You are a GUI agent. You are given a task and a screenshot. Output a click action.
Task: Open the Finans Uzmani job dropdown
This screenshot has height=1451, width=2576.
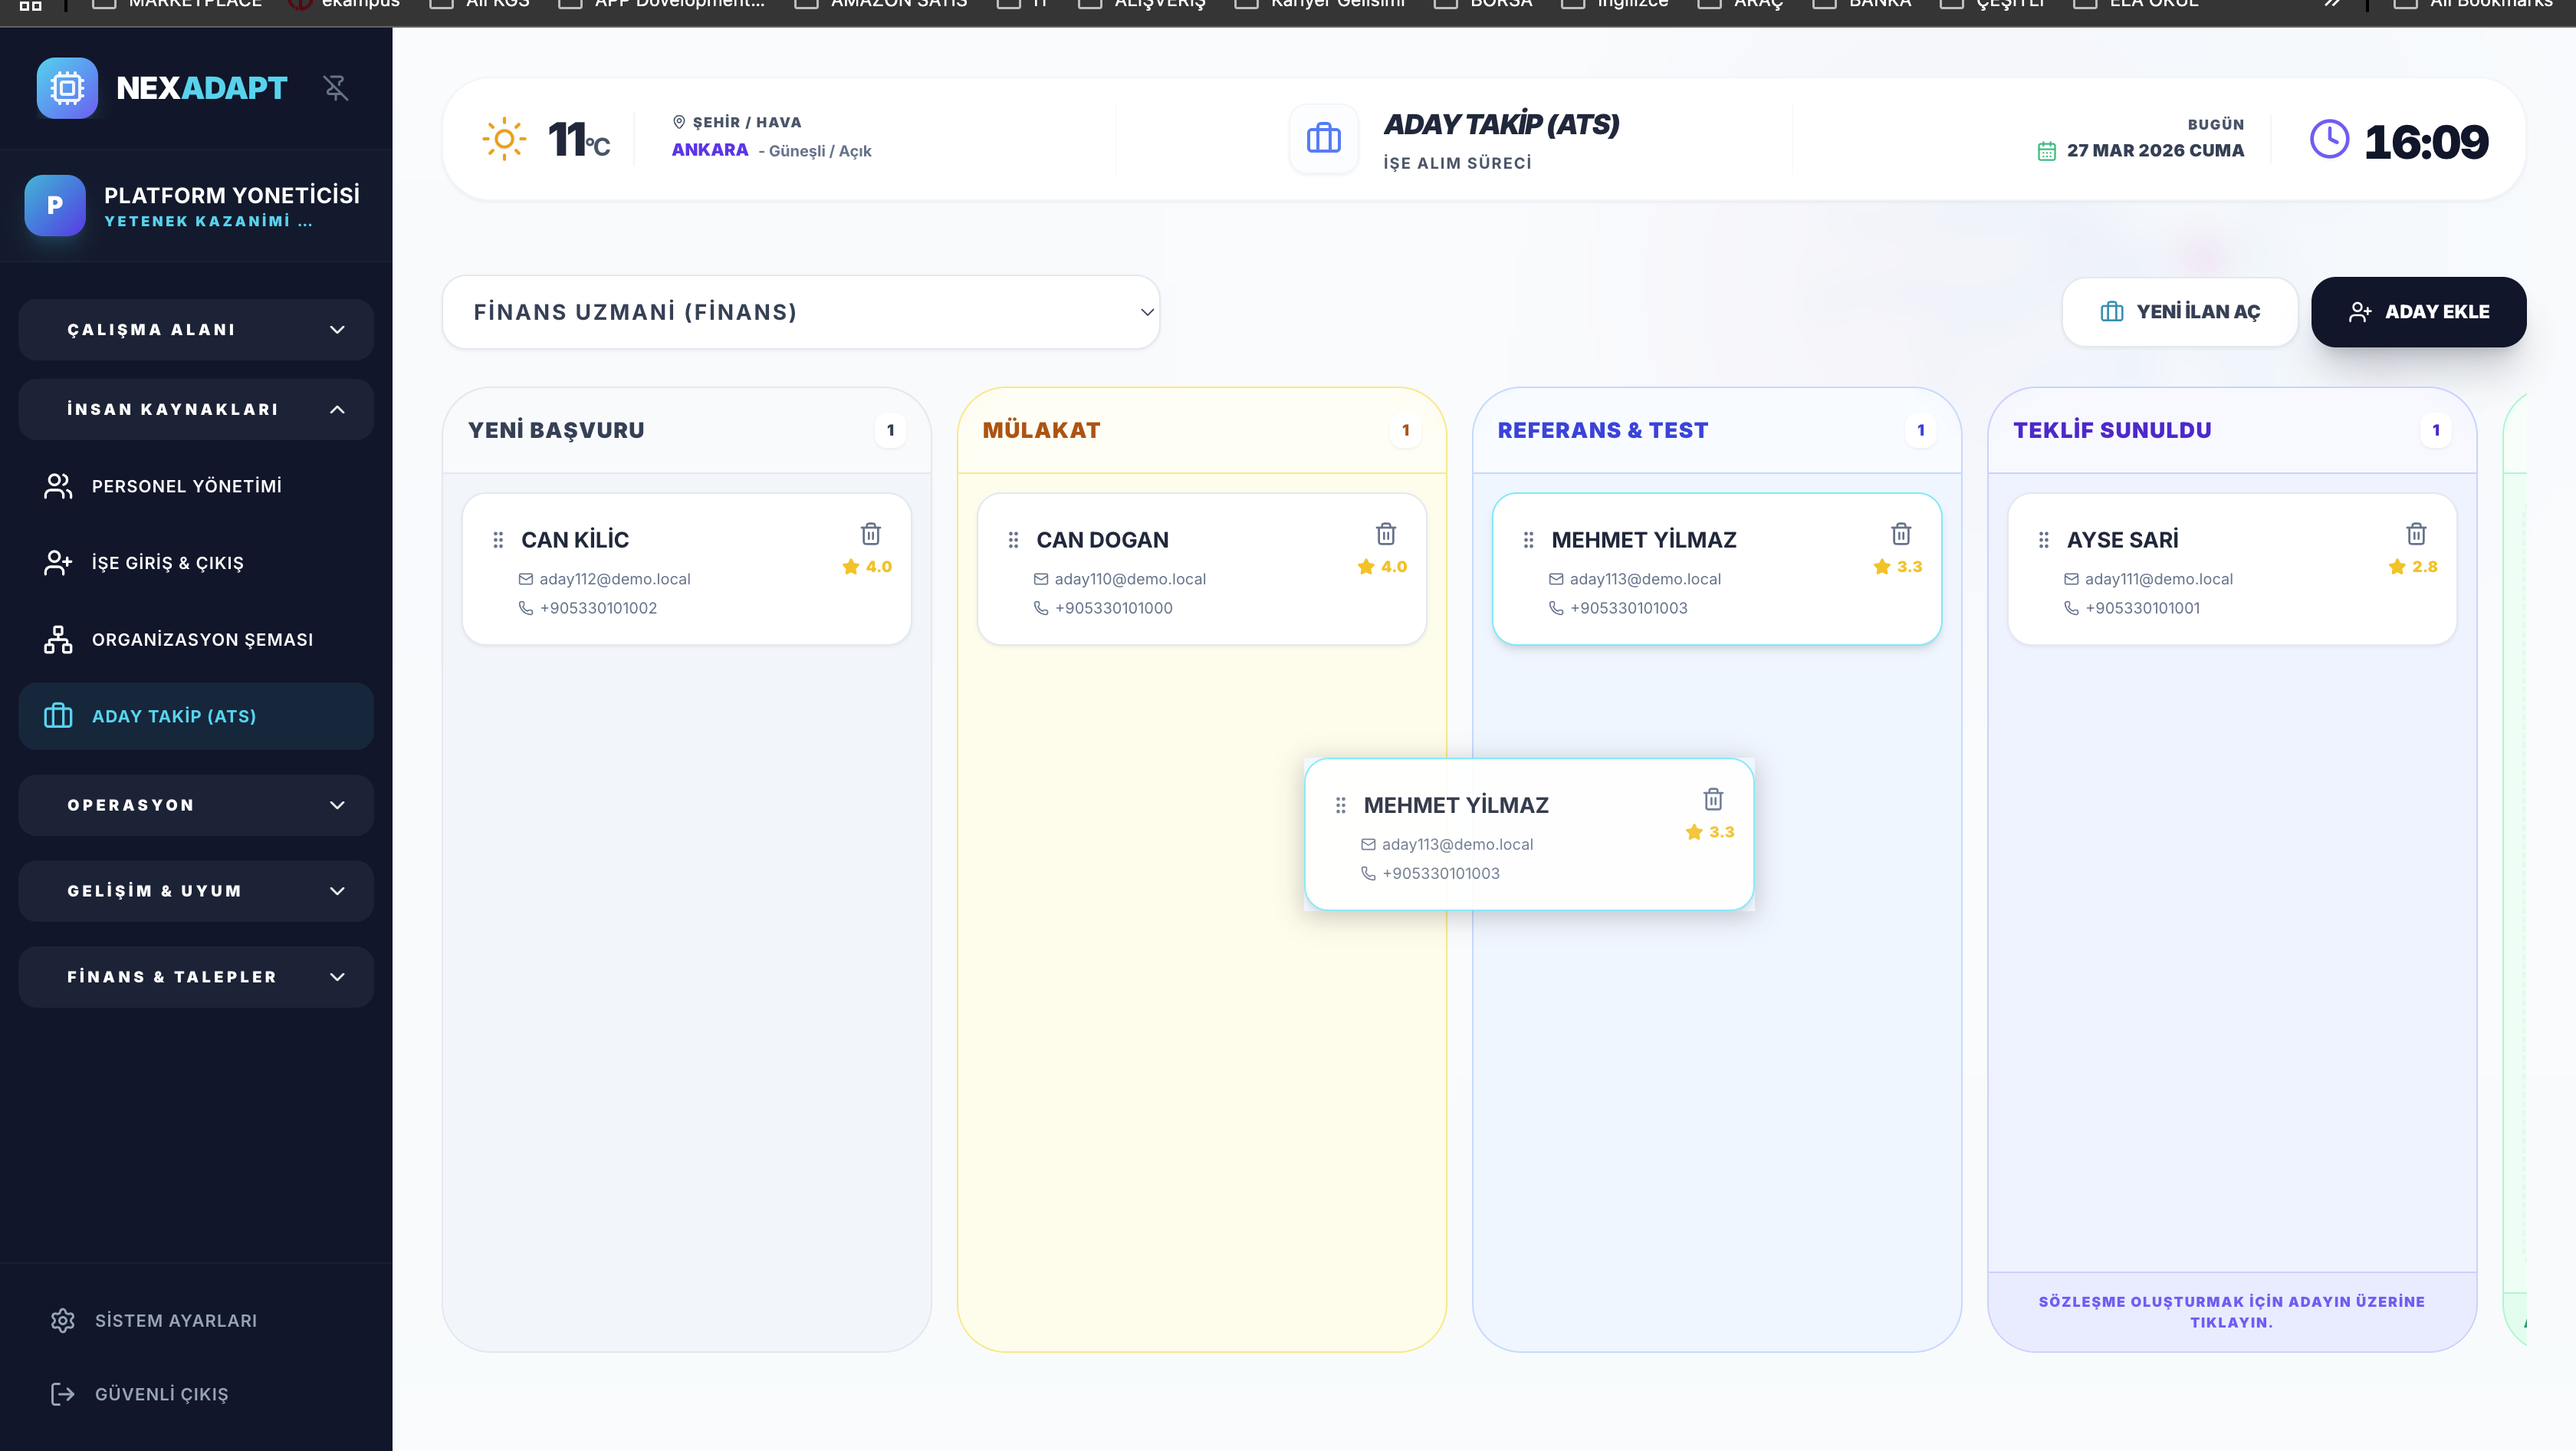pyautogui.click(x=800, y=312)
